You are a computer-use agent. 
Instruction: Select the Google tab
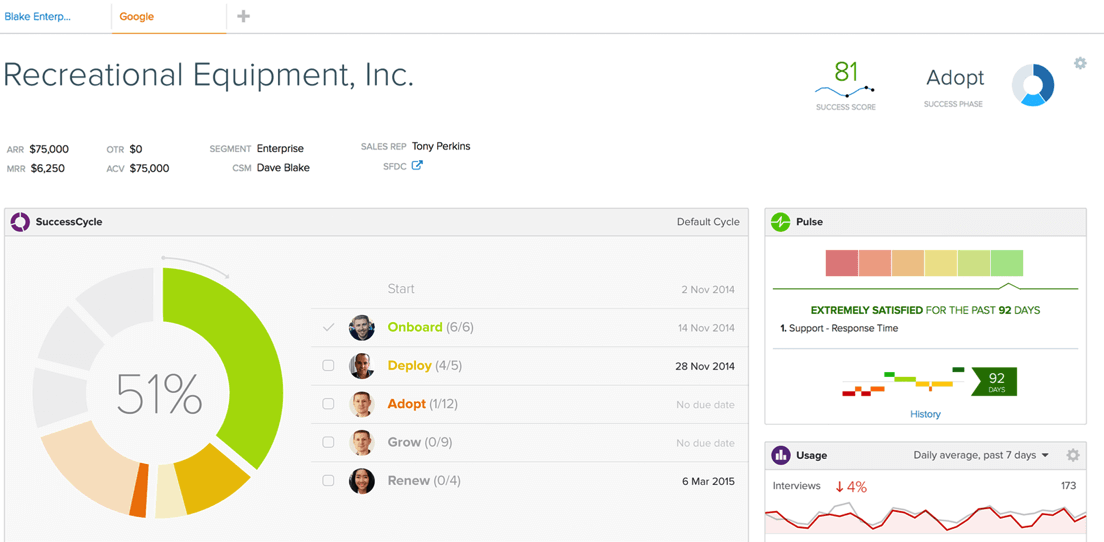[137, 16]
